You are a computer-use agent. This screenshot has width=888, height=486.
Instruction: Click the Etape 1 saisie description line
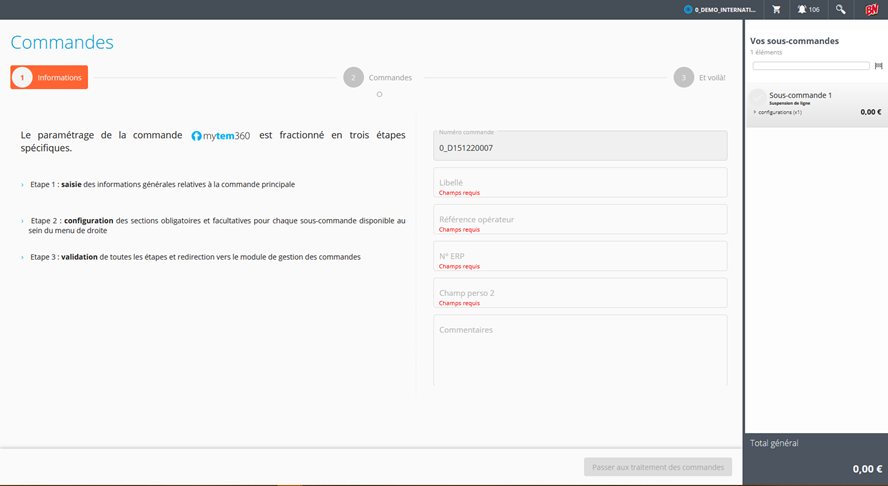(163, 185)
